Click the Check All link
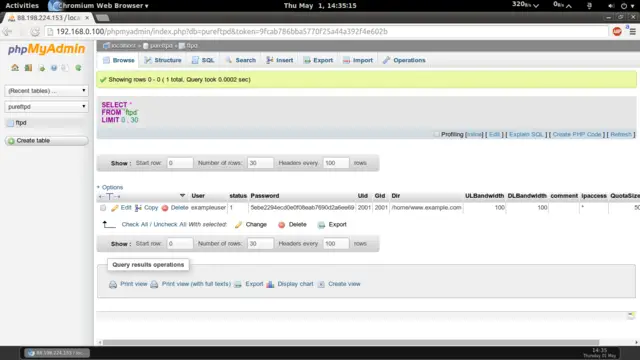Viewport: 640px width, 360px height. [x=135, y=224]
